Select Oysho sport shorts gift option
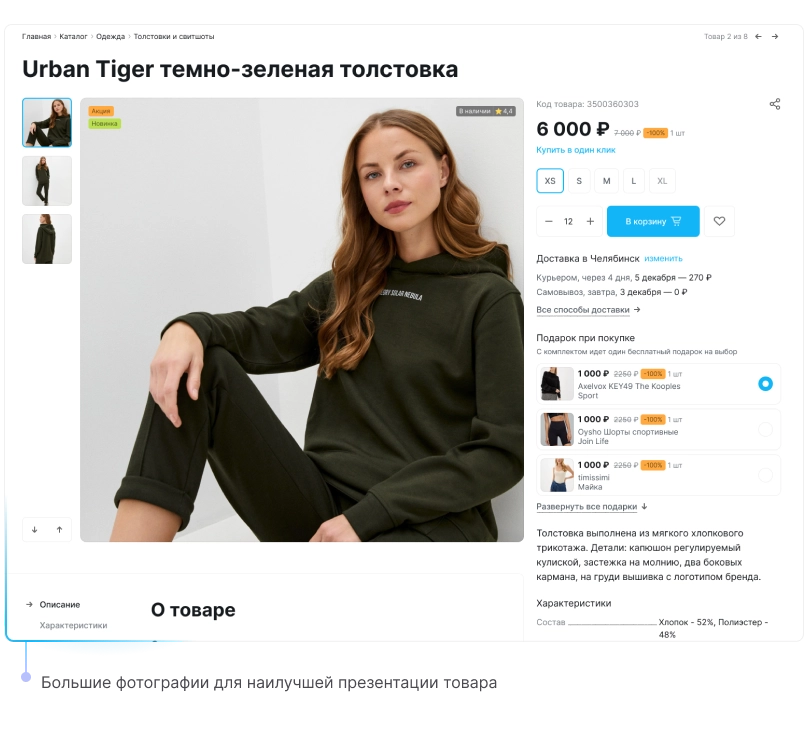The width and height of the screenshot is (804, 734). [765, 429]
